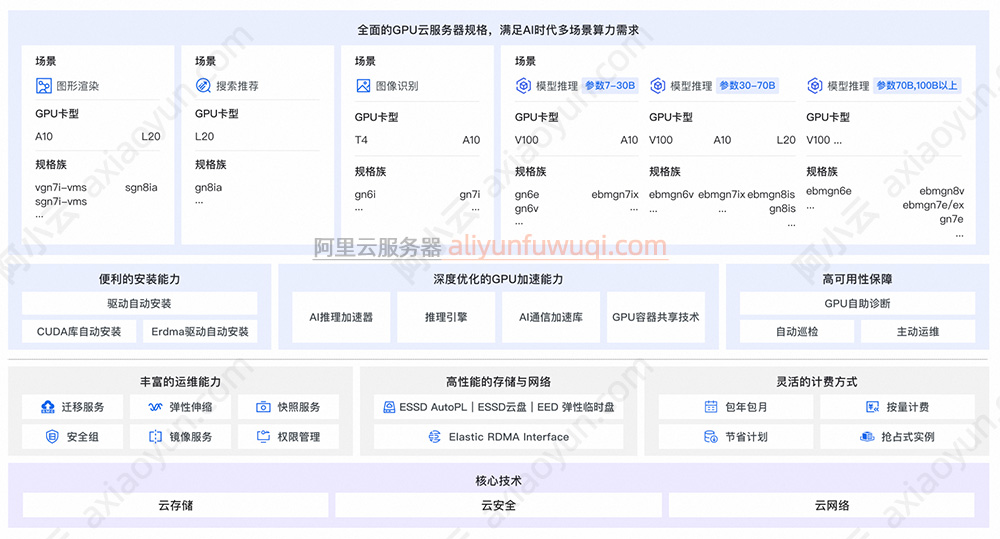Click the gn6e spec family text
1000x539 pixels.
pos(527,195)
